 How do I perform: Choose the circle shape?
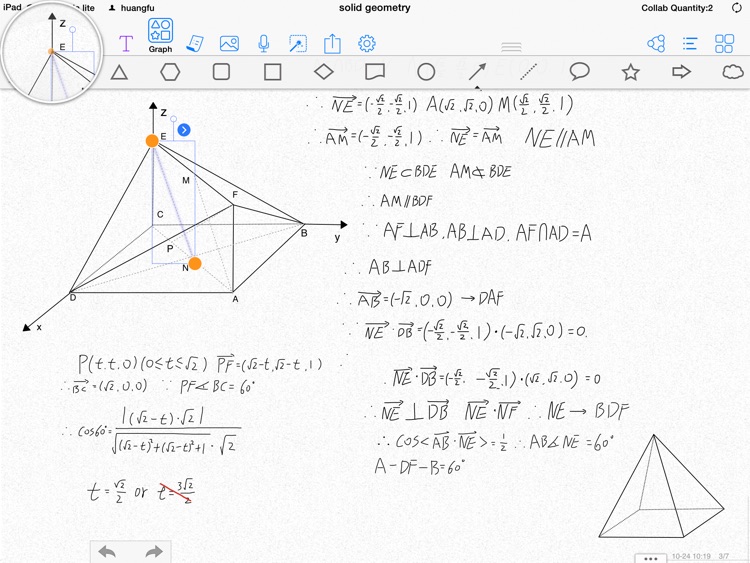[426, 72]
